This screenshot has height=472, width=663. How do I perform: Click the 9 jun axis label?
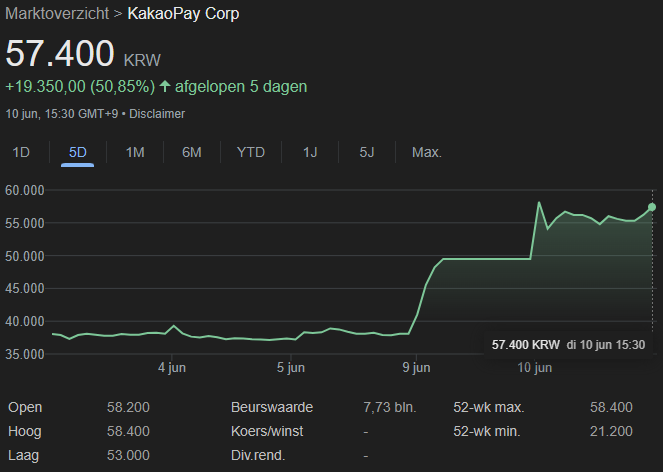416,368
